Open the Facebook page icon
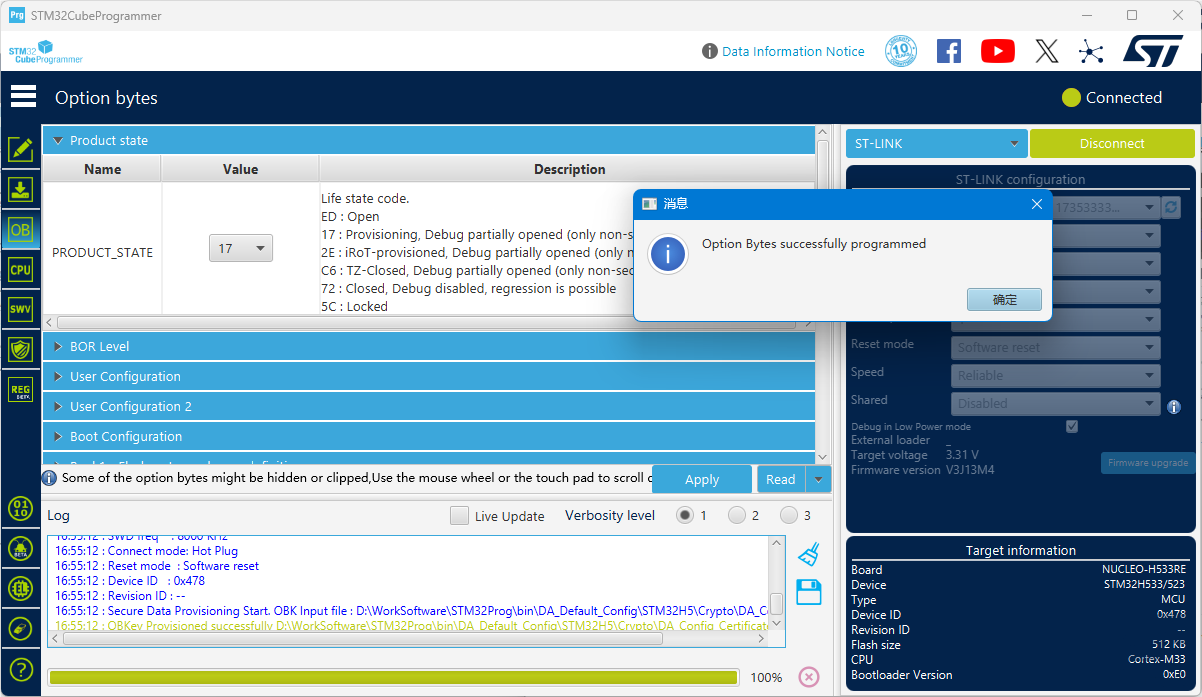The width and height of the screenshot is (1202, 697). click(948, 51)
